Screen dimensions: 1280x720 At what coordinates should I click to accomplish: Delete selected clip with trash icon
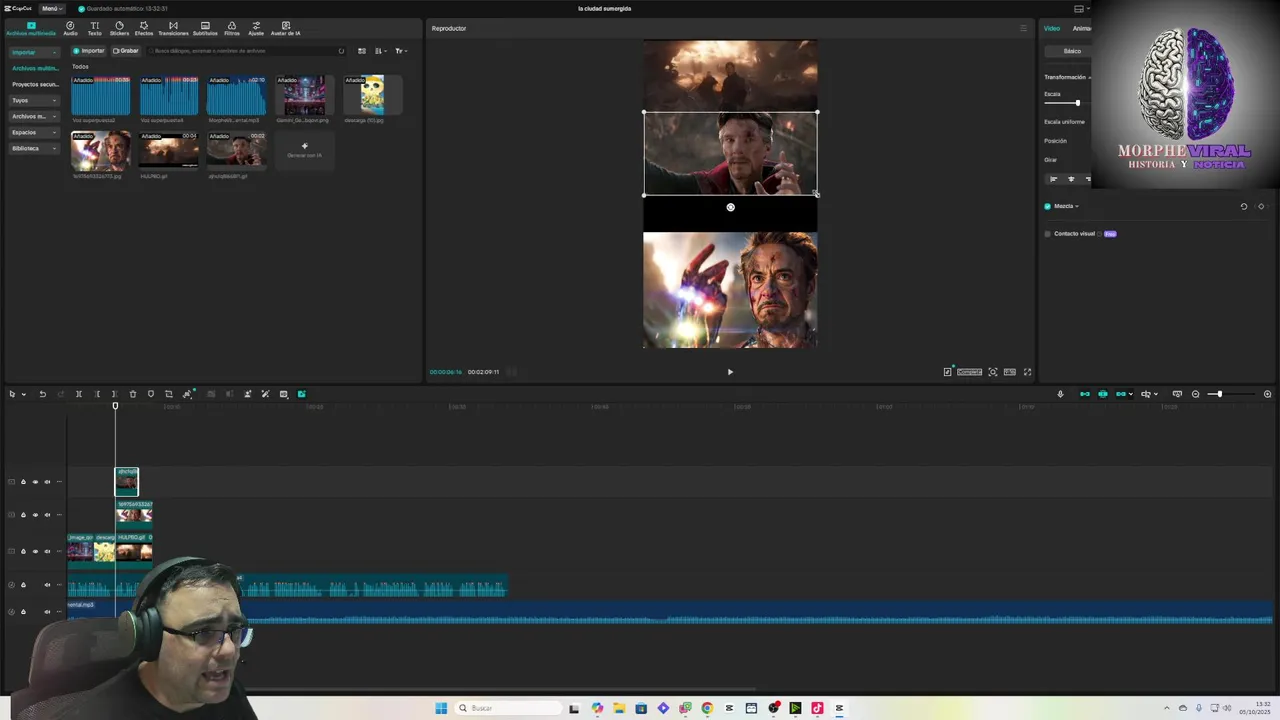(x=132, y=394)
